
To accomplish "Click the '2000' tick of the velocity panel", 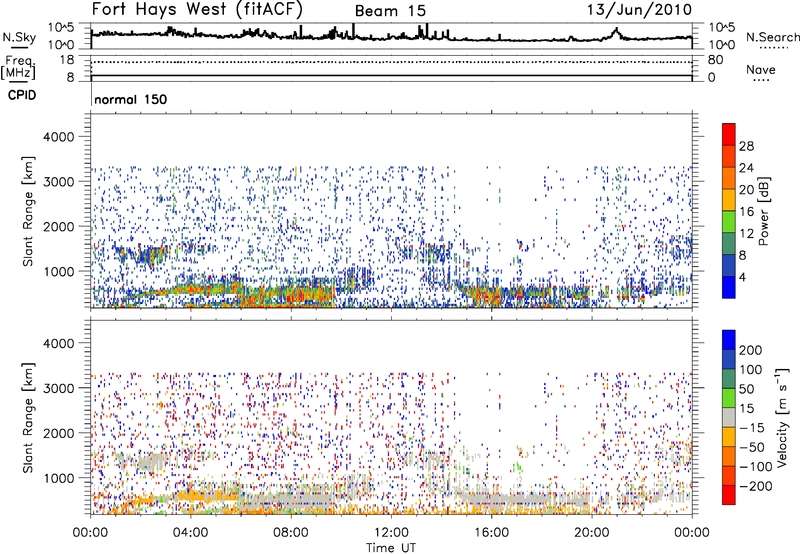I will pos(58,433).
